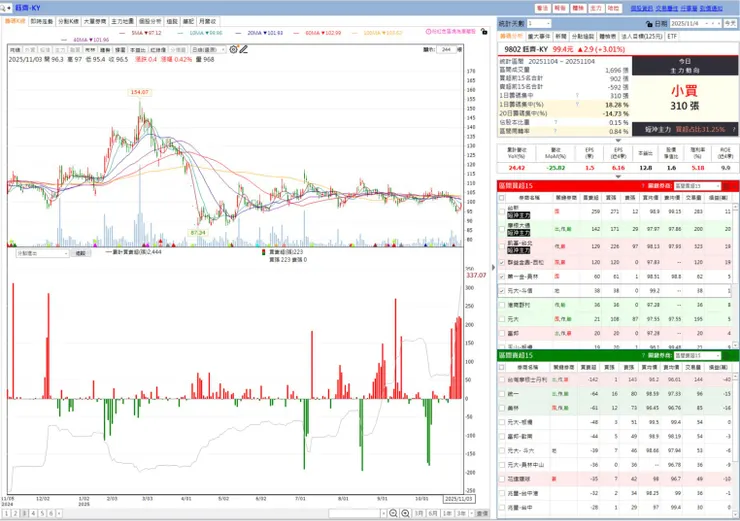Switch to the 分點K線 tab
This screenshot has width=740, height=521.
(68, 21)
